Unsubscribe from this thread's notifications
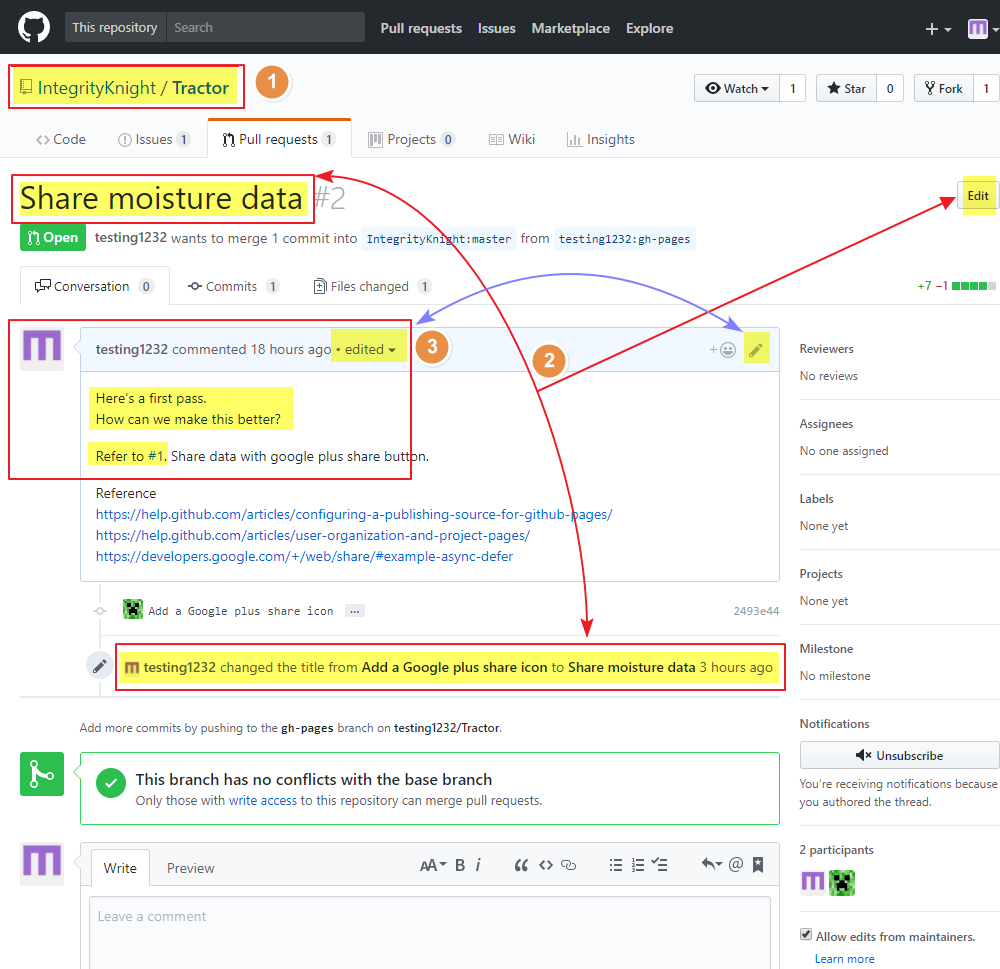This screenshot has width=1000, height=969. 898,755
